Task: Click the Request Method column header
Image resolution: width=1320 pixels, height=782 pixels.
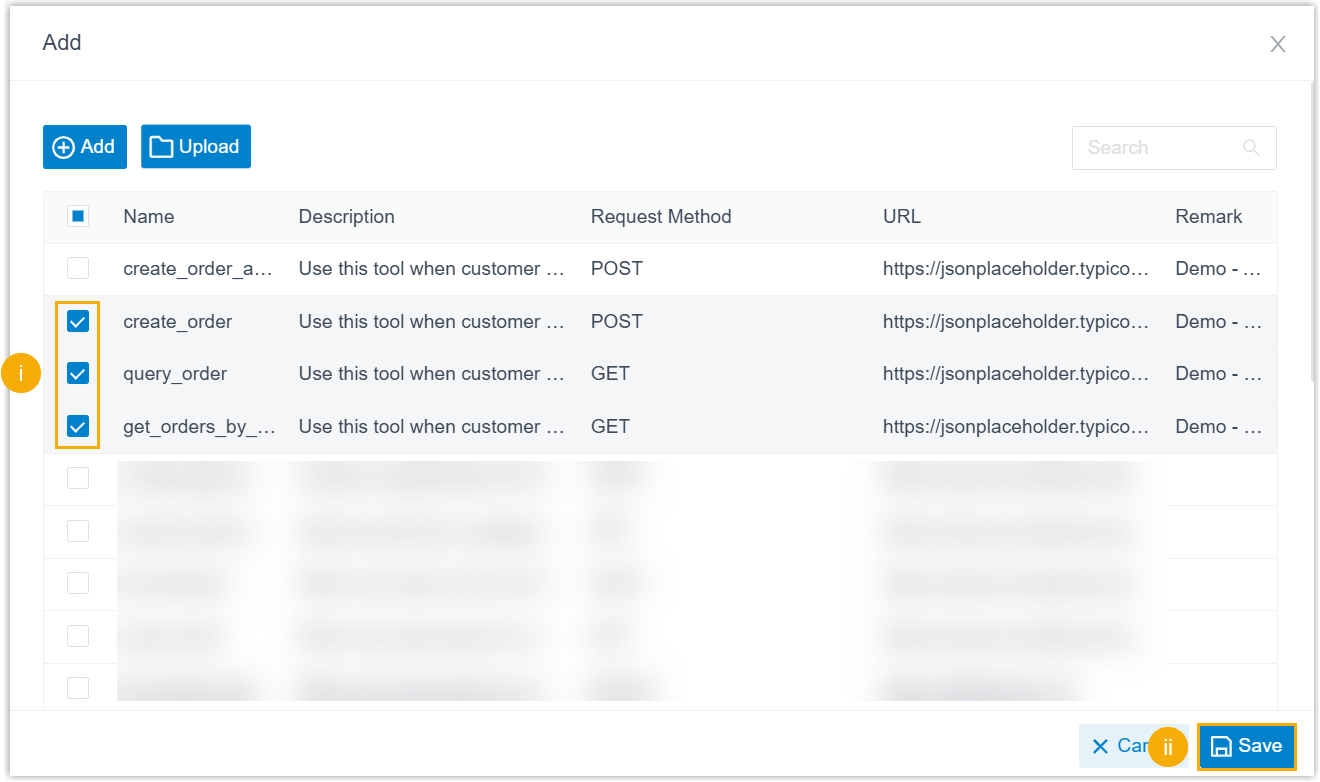Action: click(661, 217)
